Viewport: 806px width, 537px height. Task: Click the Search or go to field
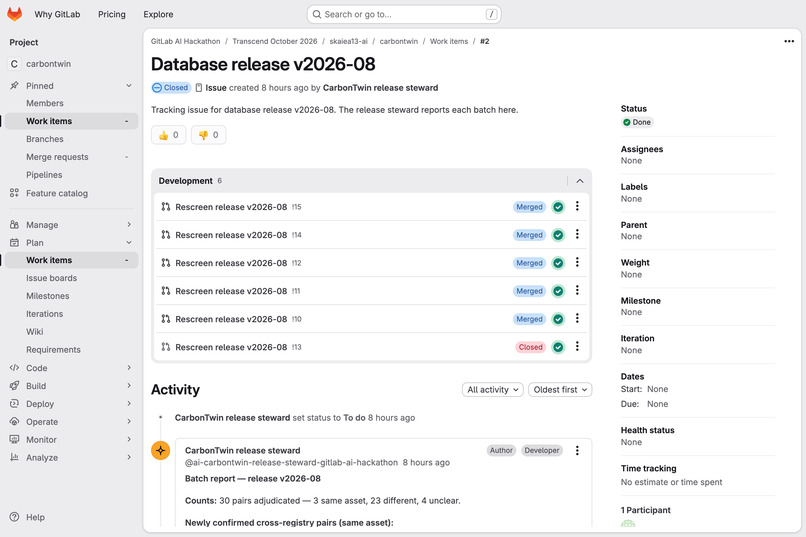(404, 14)
